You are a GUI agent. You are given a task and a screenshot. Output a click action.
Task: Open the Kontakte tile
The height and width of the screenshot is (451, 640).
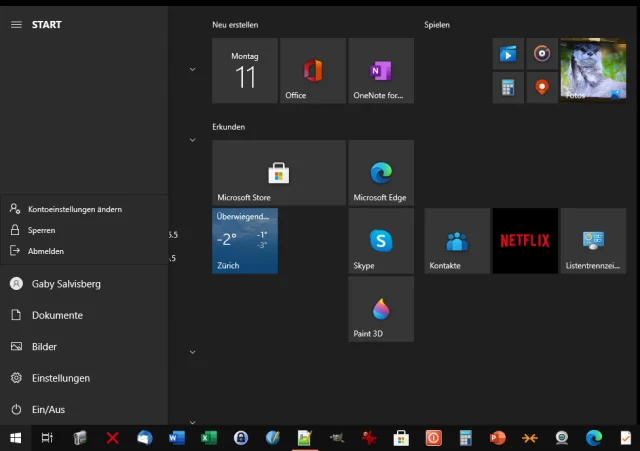point(457,241)
